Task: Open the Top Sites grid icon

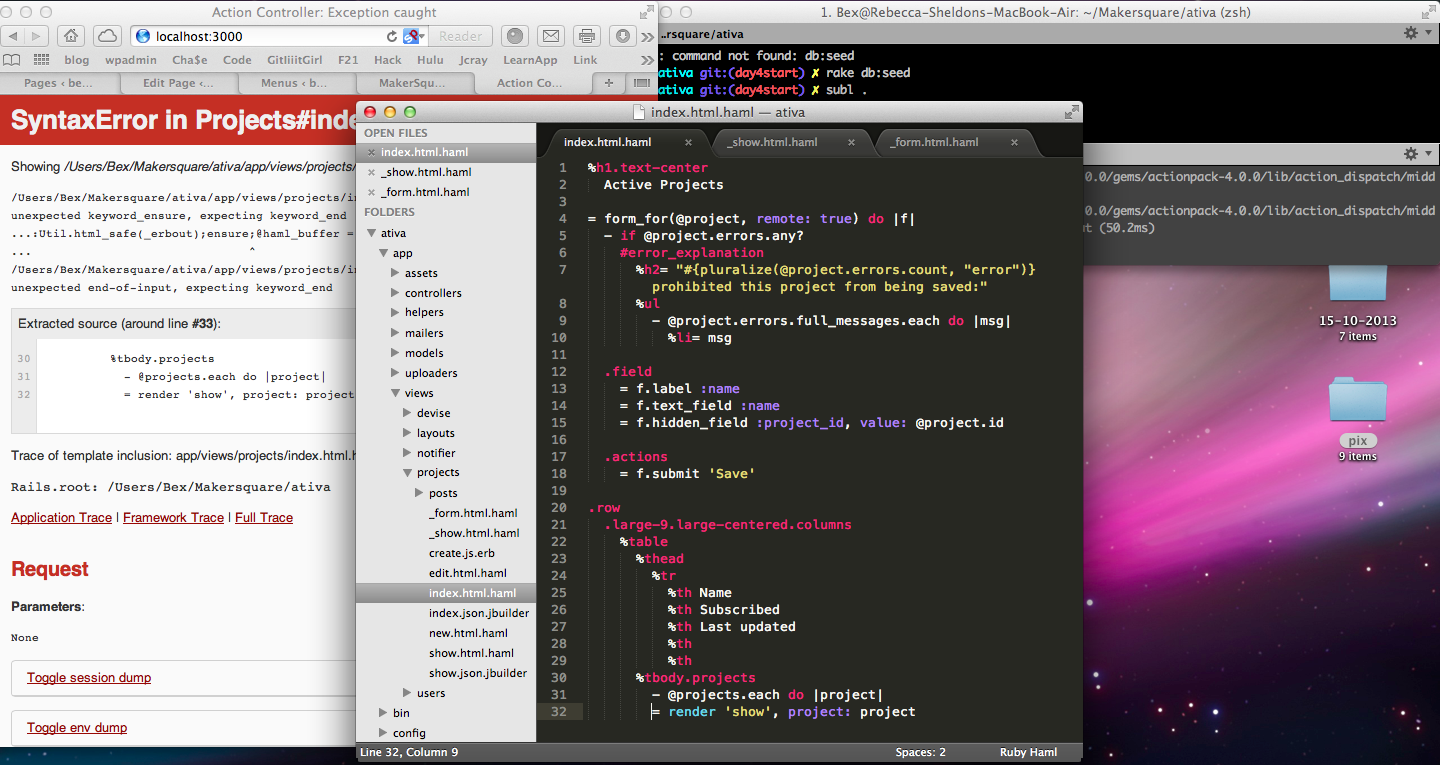Action: click(41, 60)
